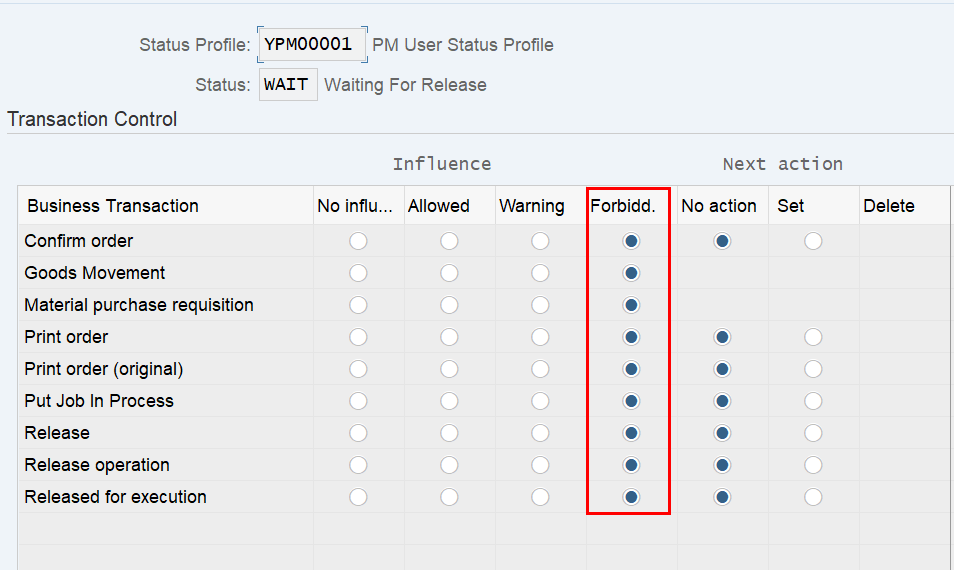
Task: Click the WAIT status field
Action: [288, 84]
